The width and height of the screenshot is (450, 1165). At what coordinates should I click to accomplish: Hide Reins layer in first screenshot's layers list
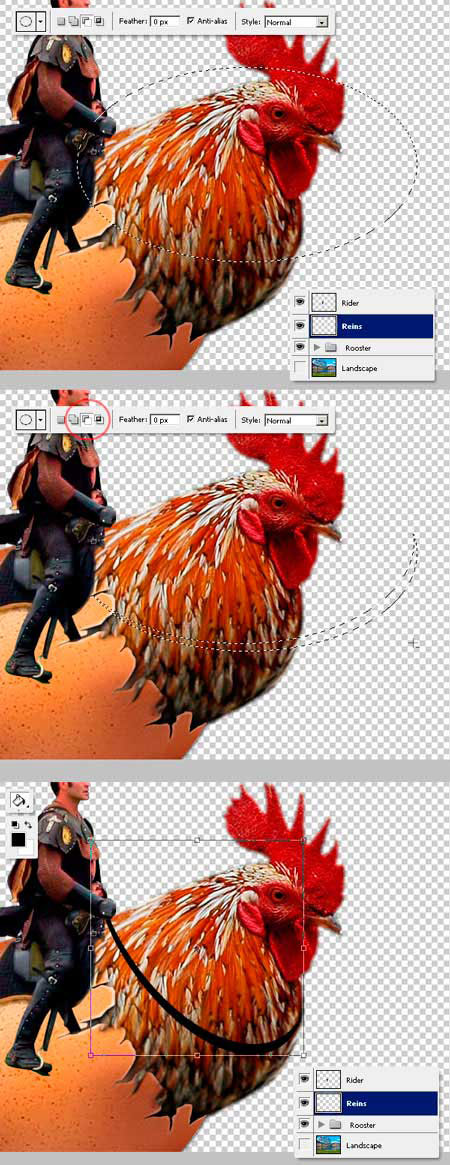point(300,325)
